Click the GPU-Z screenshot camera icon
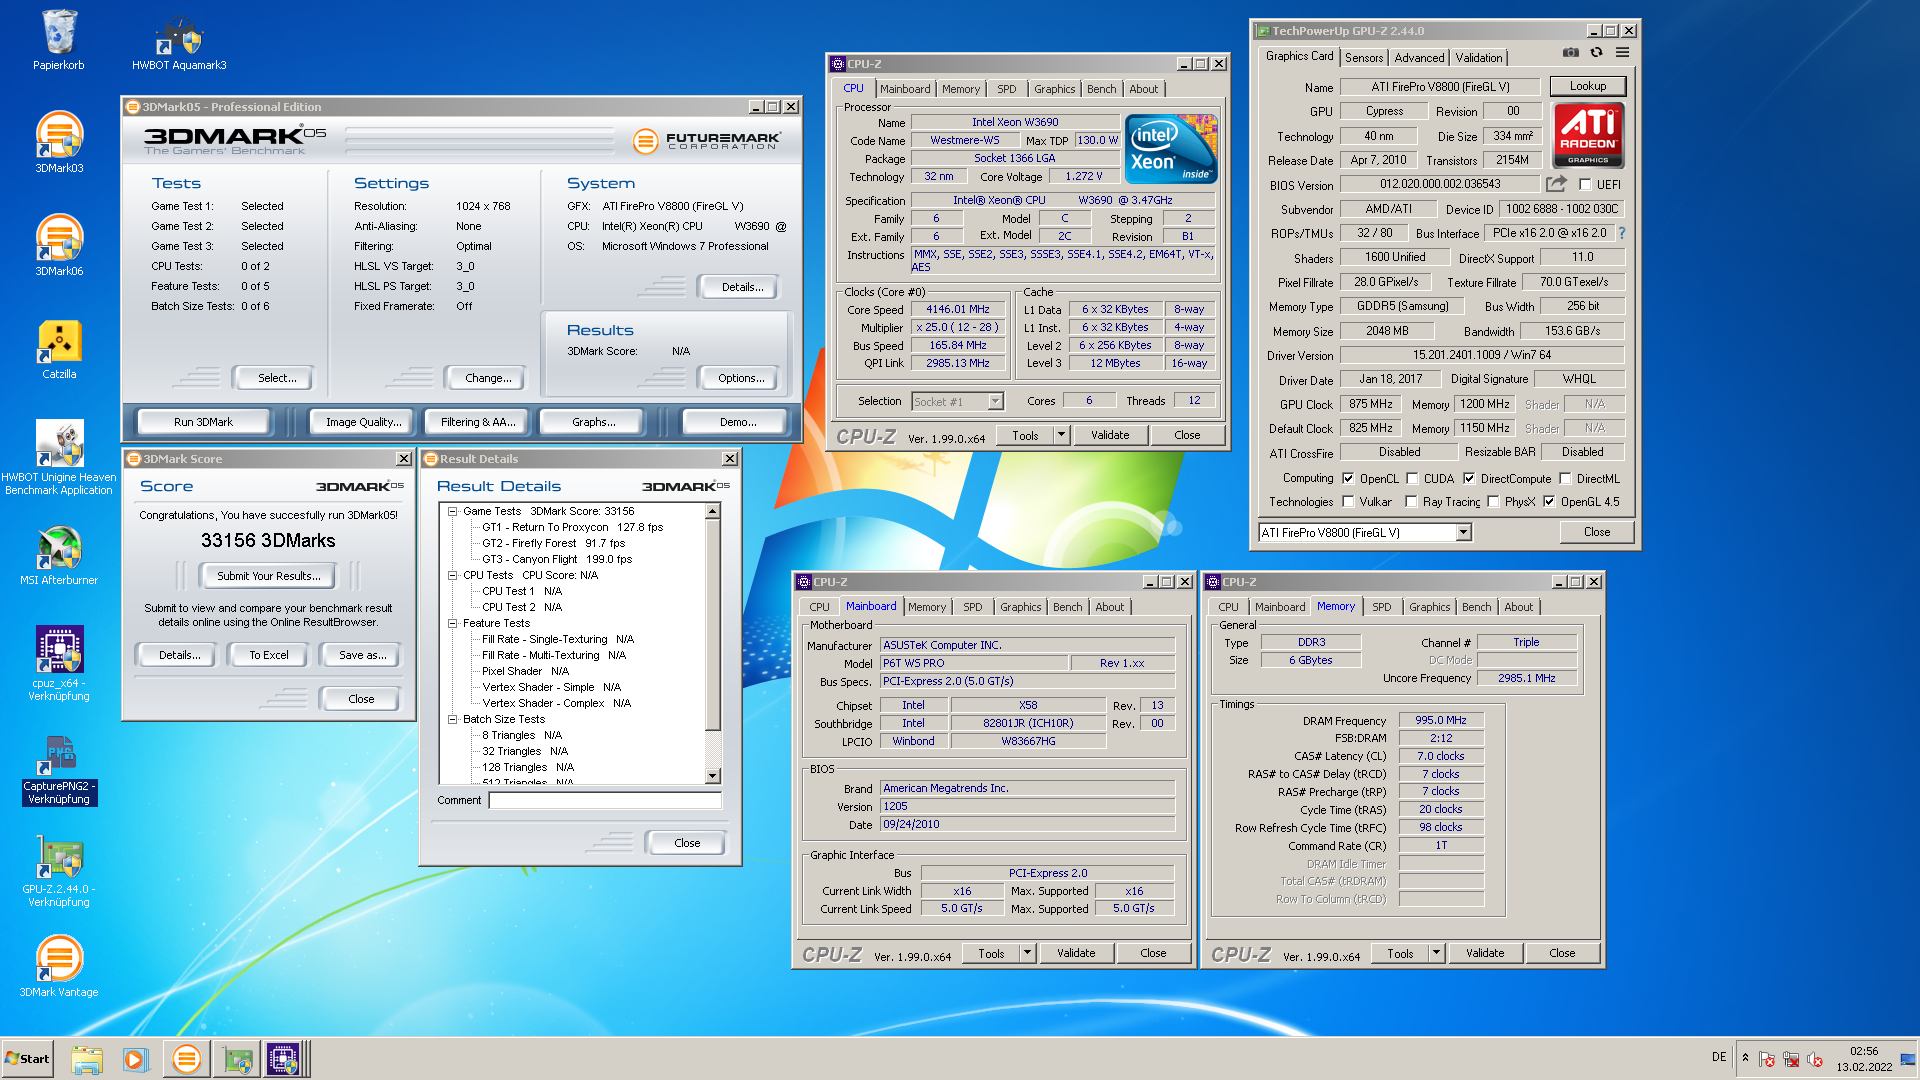 [1571, 52]
